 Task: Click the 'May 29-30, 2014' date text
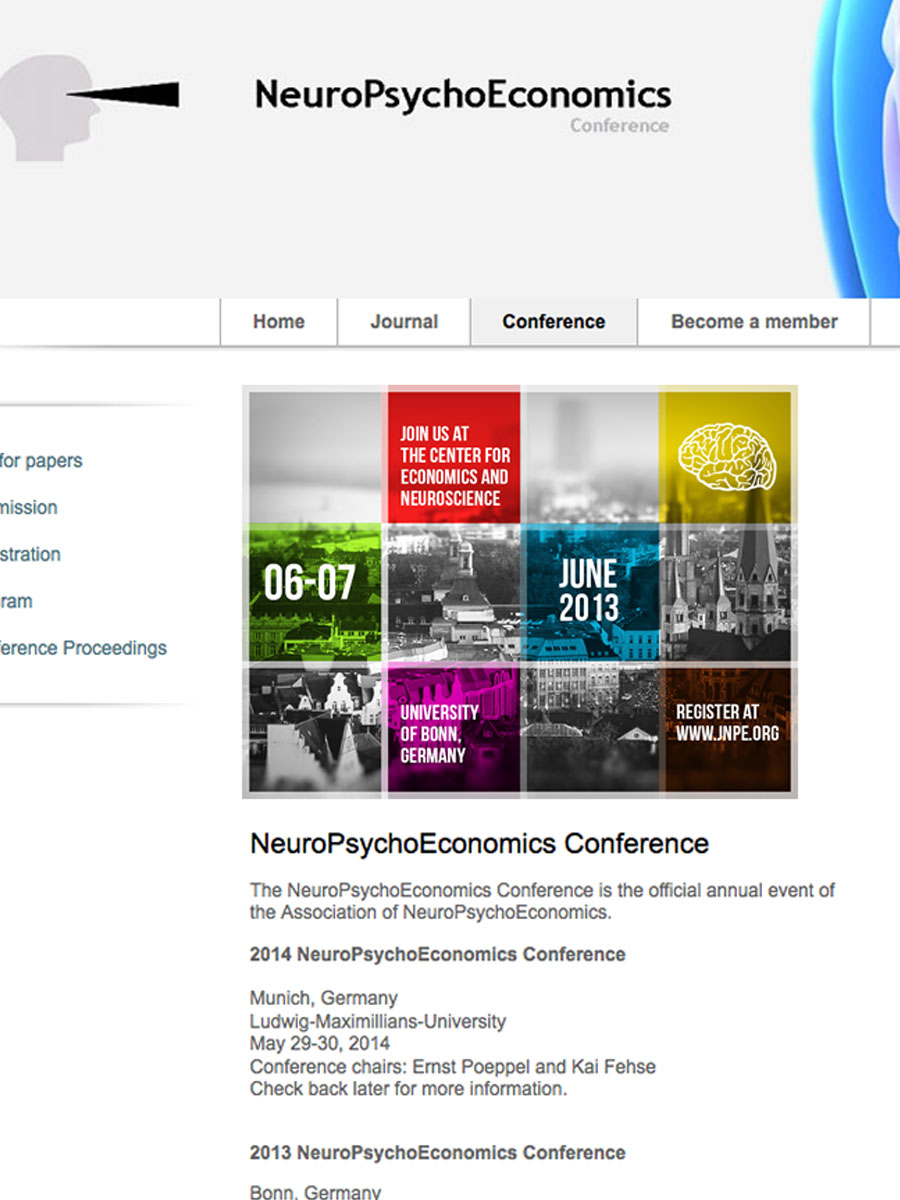pos(320,1044)
